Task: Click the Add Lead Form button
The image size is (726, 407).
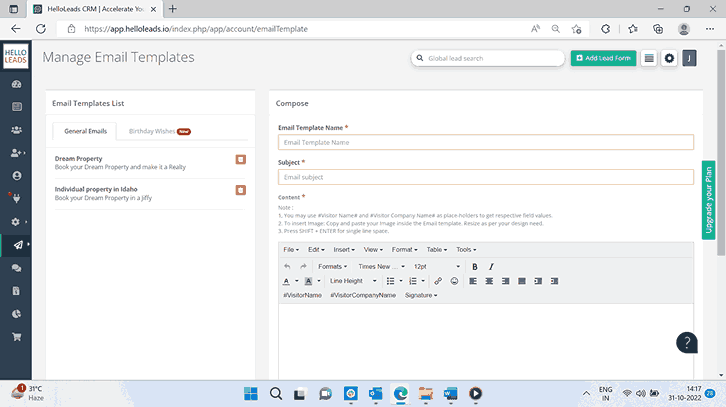Action: coord(603,58)
